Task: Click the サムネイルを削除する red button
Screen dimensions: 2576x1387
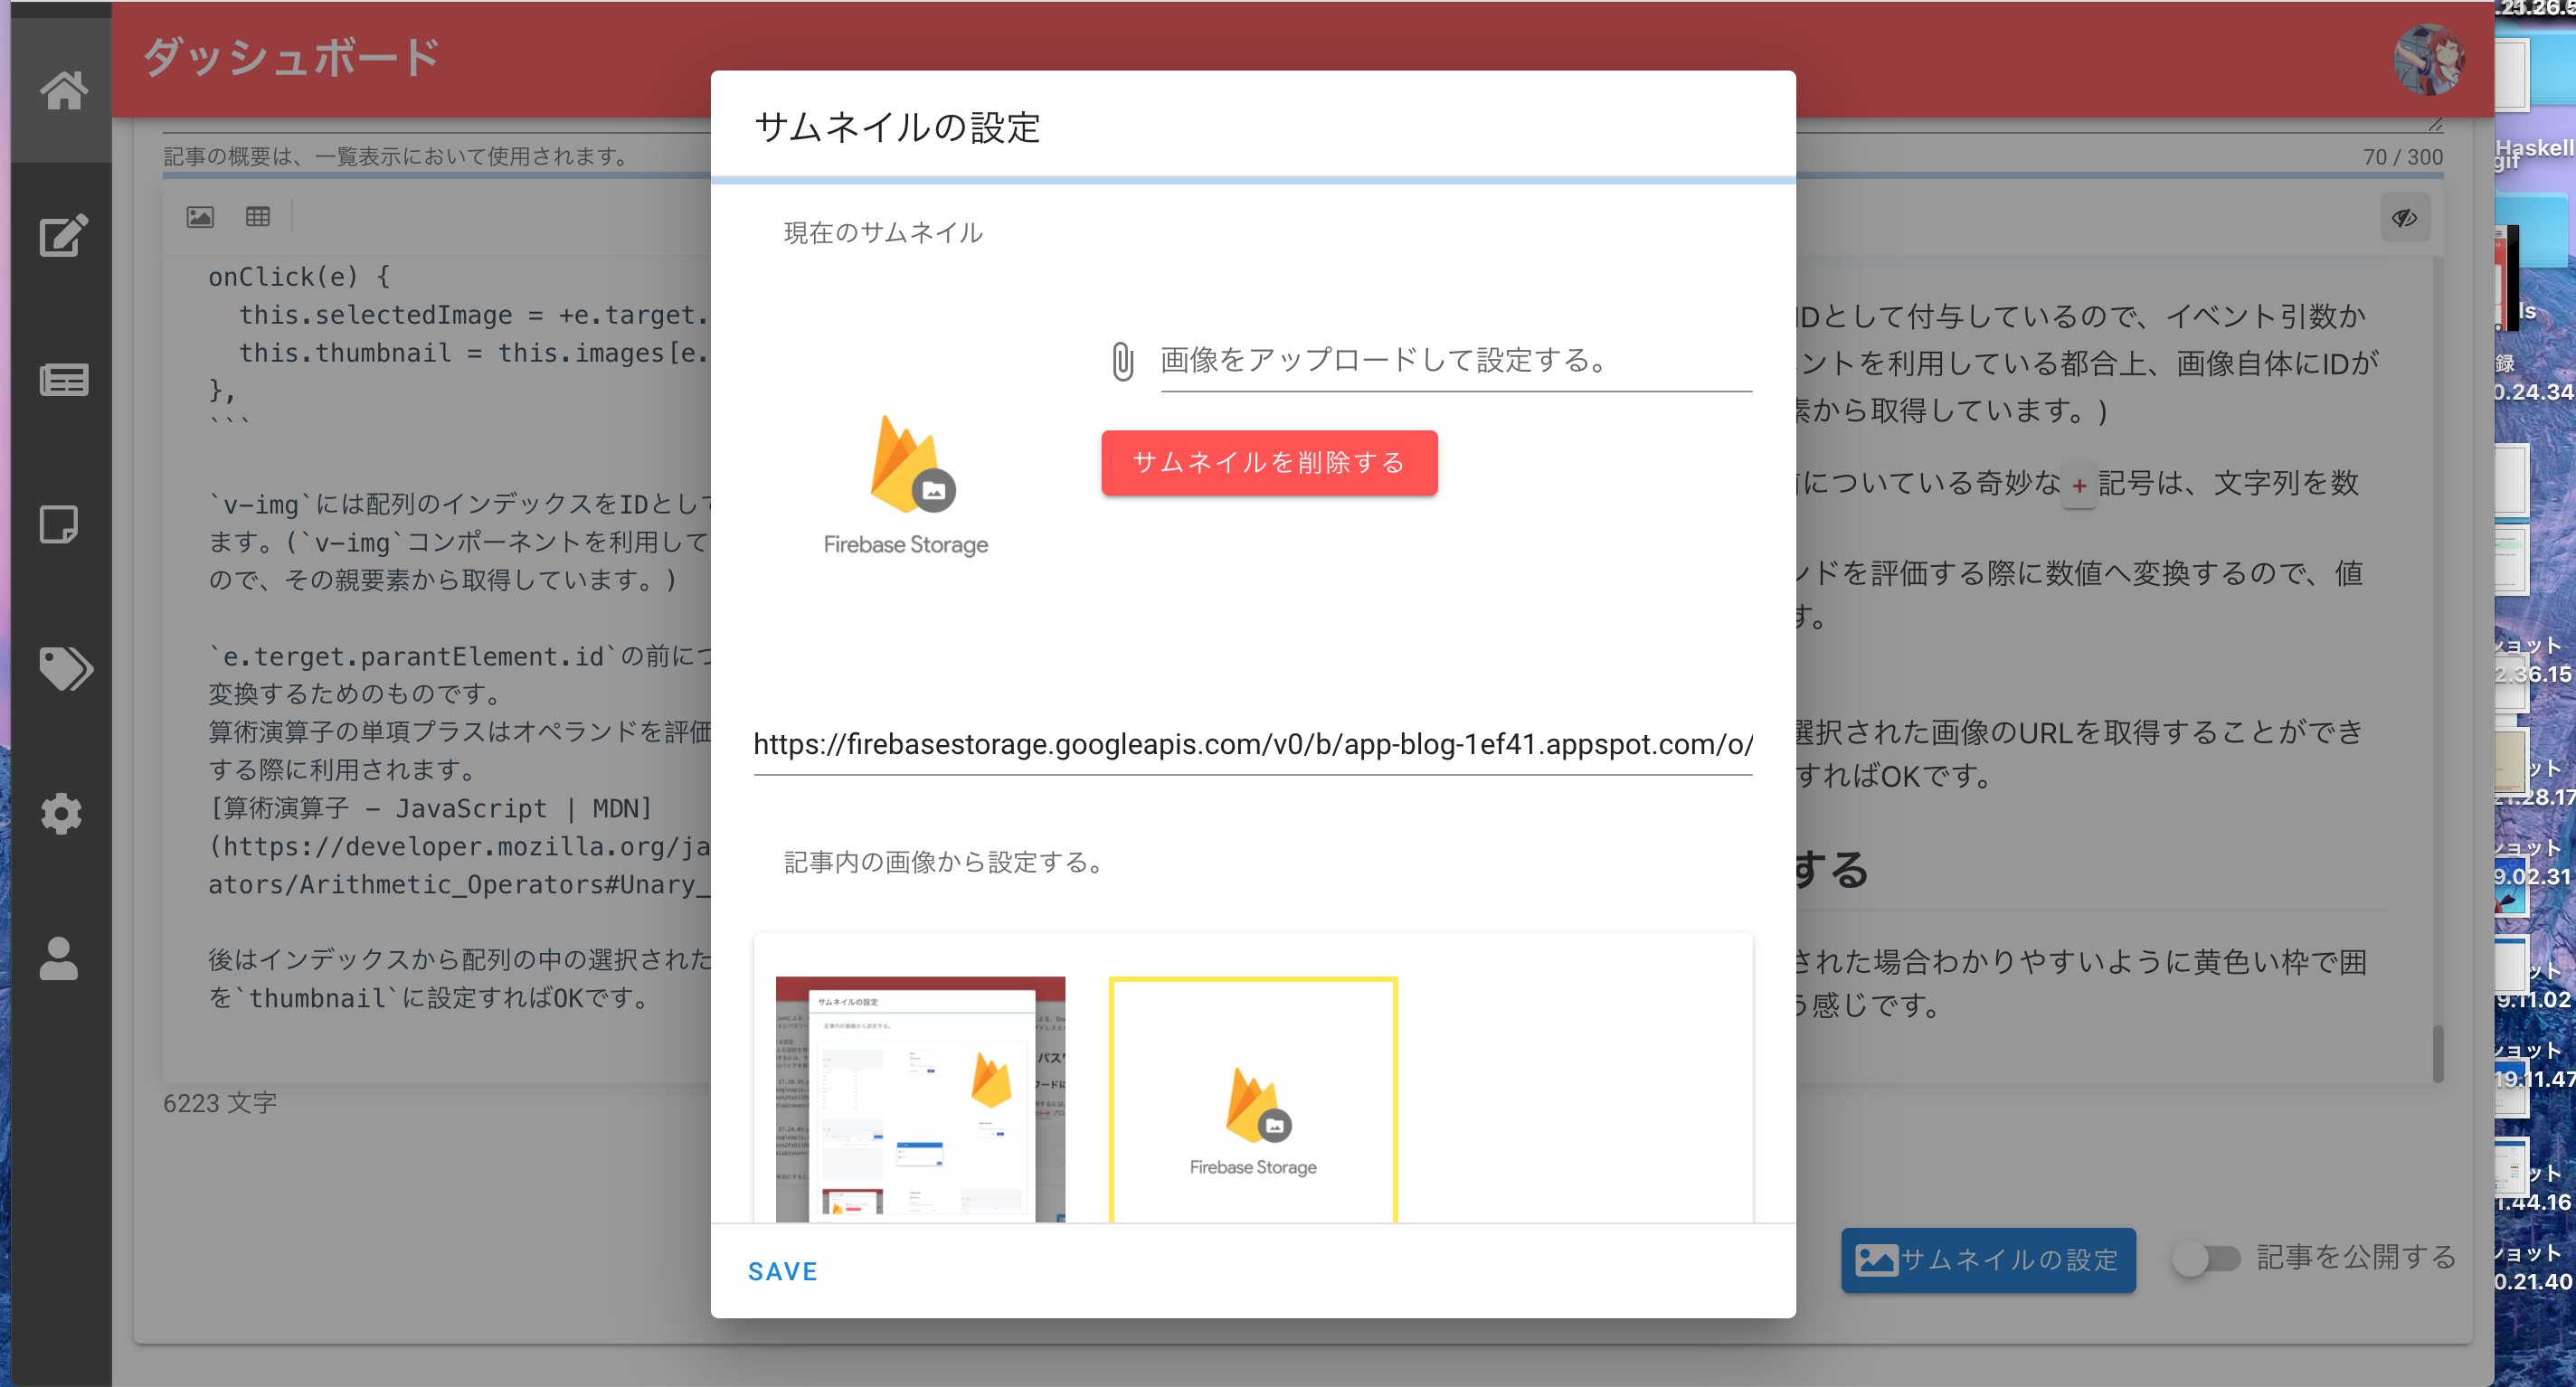Action: click(1268, 463)
